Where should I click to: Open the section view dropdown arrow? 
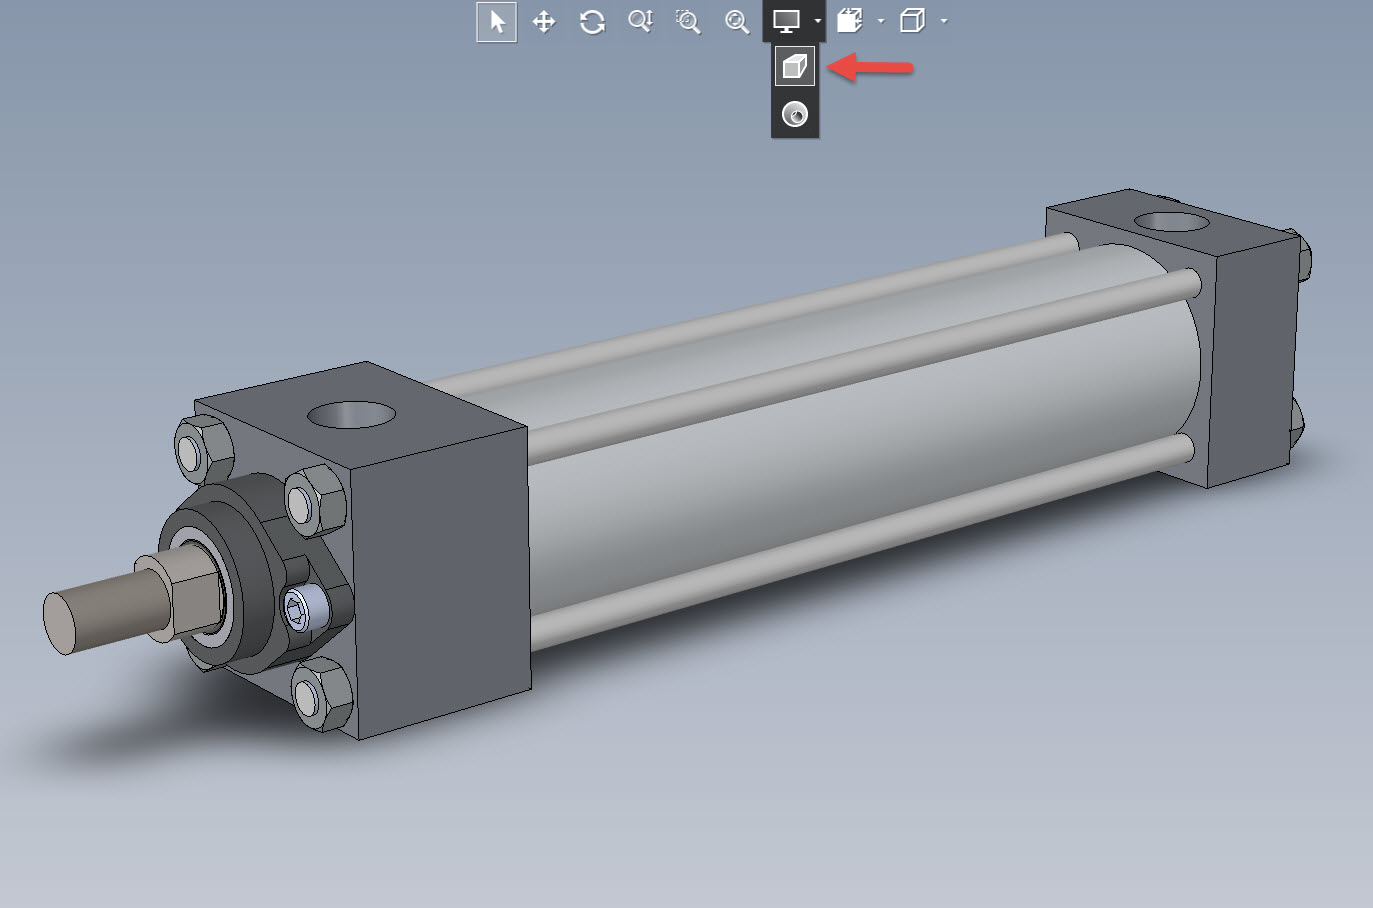coord(881,21)
